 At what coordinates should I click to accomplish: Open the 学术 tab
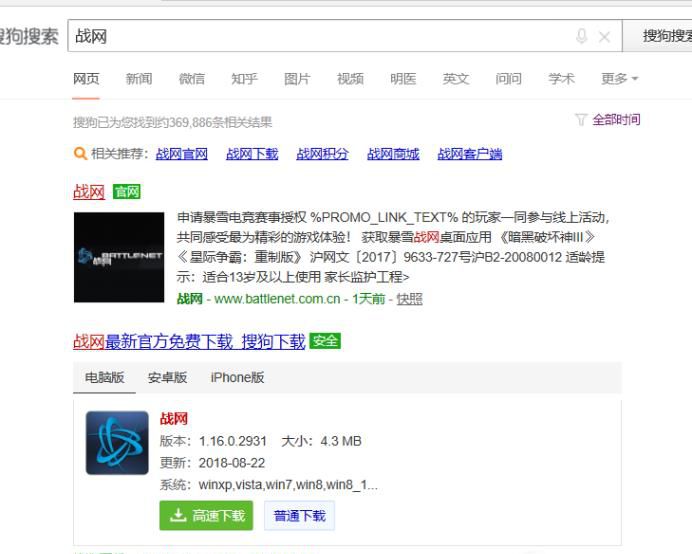pos(561,79)
